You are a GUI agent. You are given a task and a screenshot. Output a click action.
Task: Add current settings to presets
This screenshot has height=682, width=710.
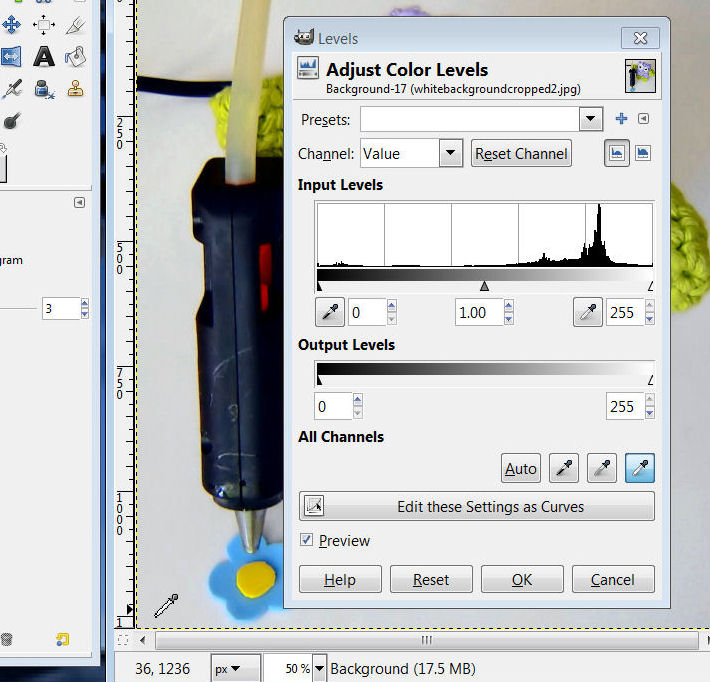(x=621, y=119)
